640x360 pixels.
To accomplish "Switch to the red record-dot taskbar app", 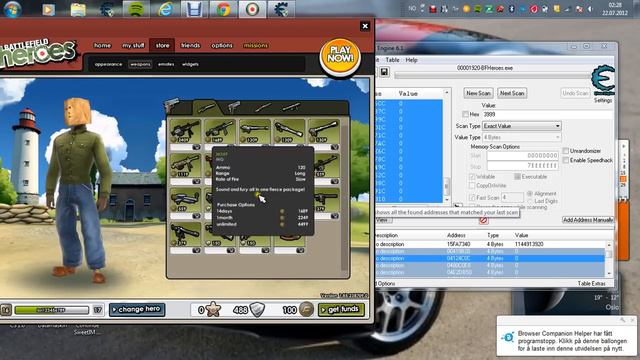I will tap(252, 9).
